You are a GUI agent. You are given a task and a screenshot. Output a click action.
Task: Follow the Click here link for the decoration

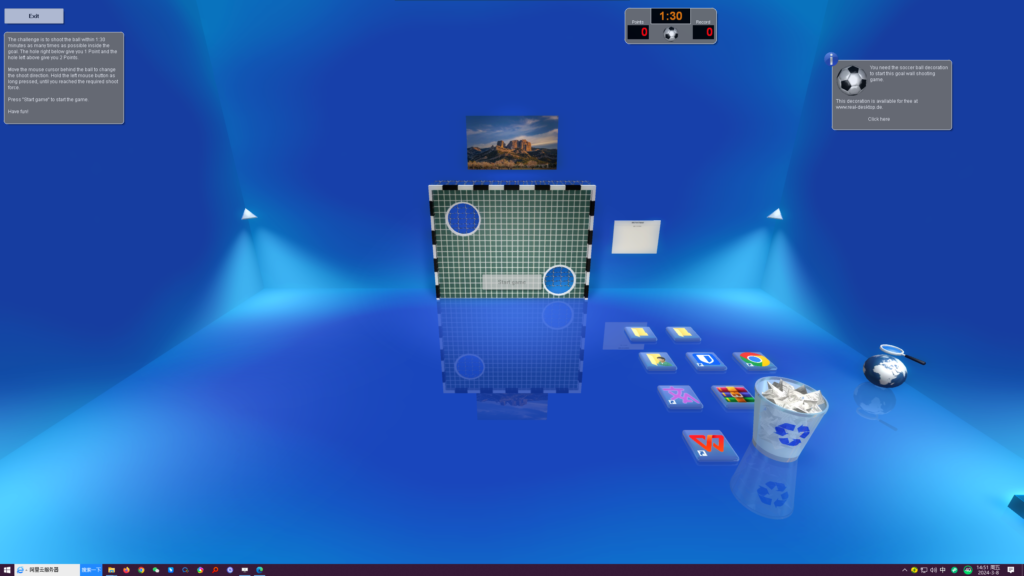pyautogui.click(x=879, y=119)
